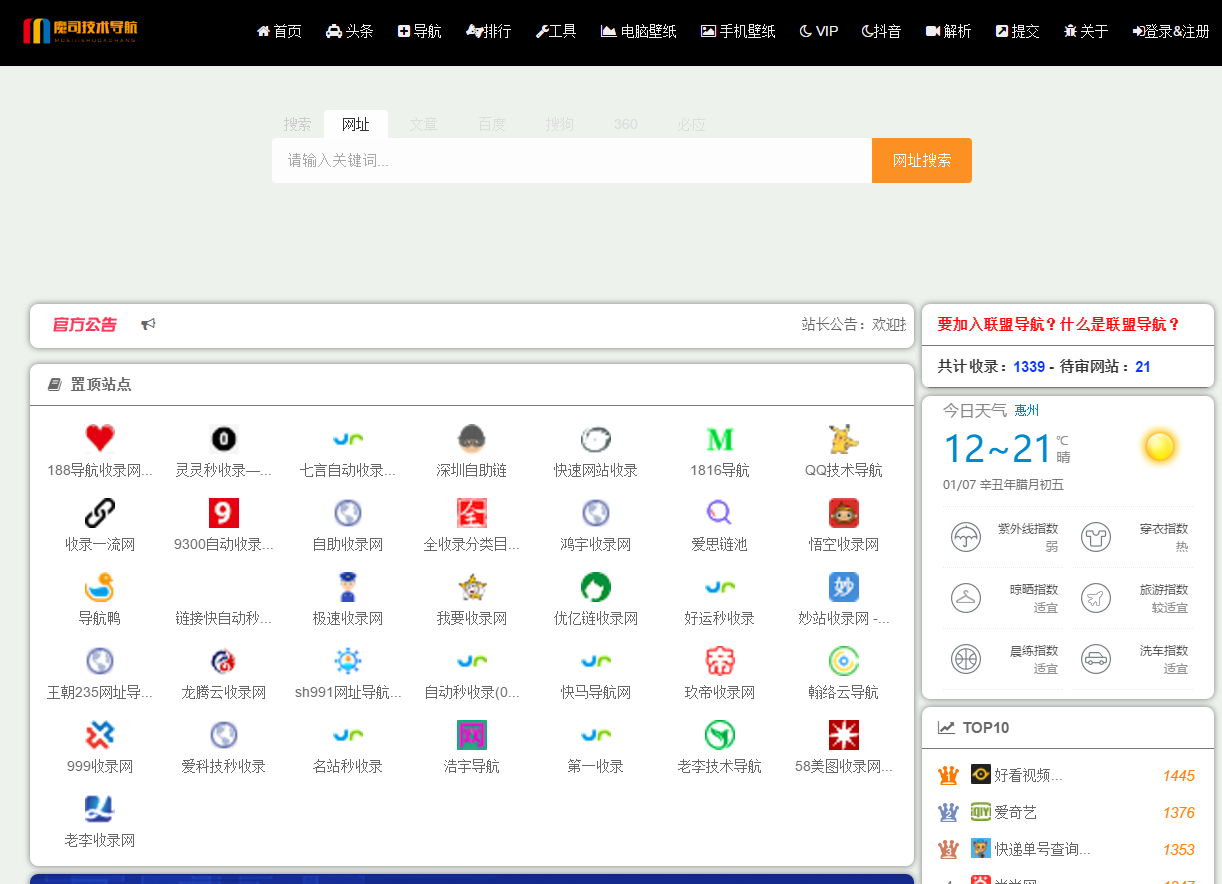Click the 爱思链池 magnifier icon
The width and height of the screenshot is (1222, 884).
pyautogui.click(x=718, y=512)
